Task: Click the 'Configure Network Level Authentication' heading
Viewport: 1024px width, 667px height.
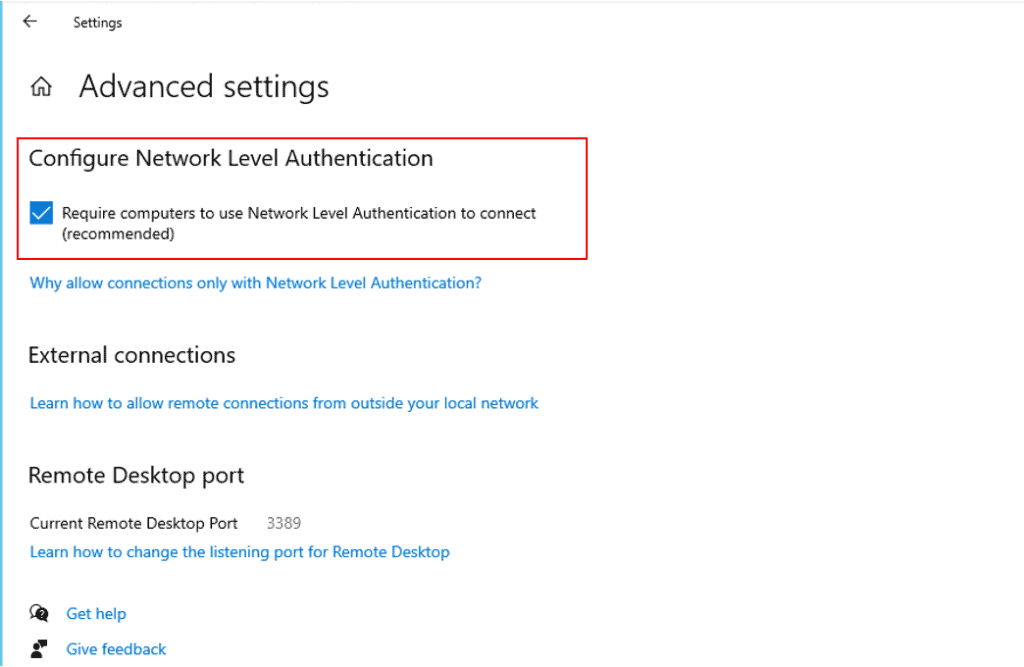Action: [x=230, y=158]
